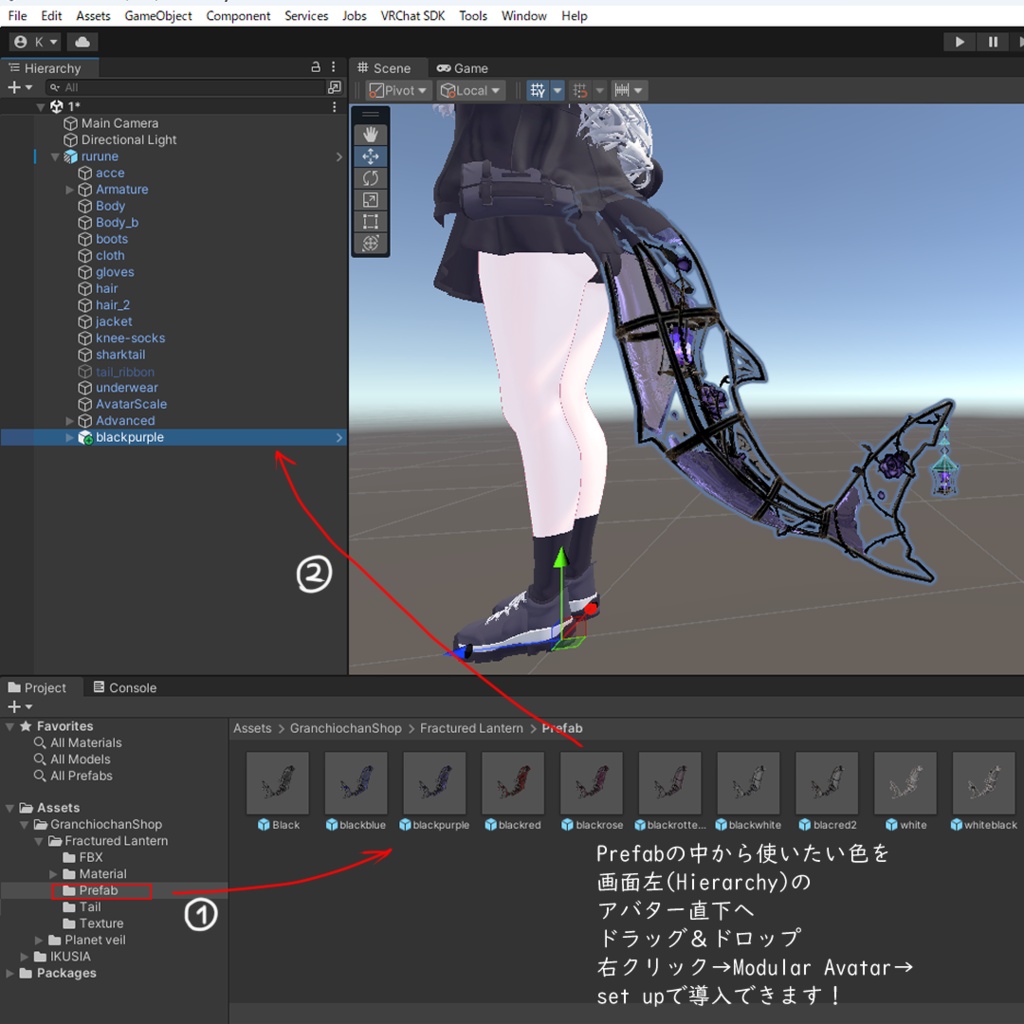Open the Pivot handle position dropdown

tap(398, 90)
